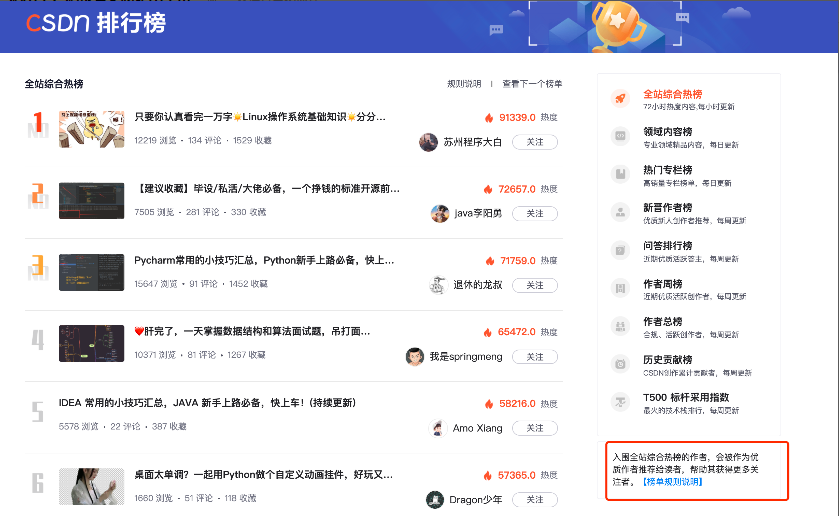The image size is (839, 516).
Task: Click 查看下一个榜单 link
Action: tap(532, 84)
